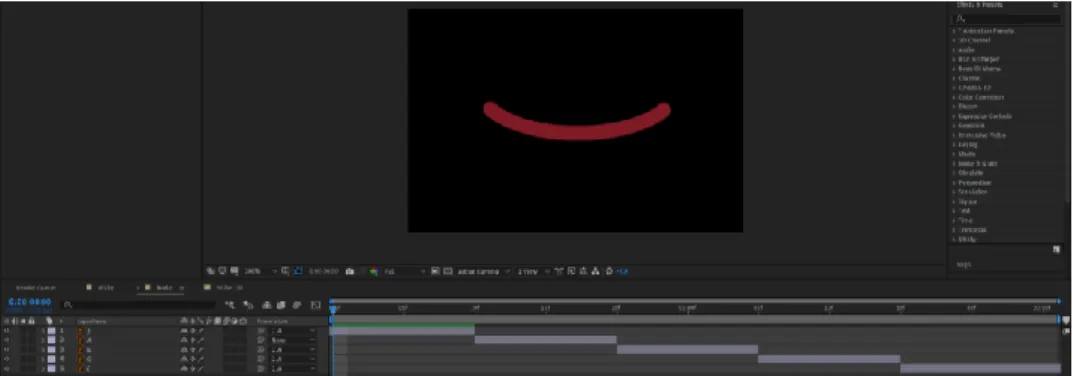Open the magnification ratio dropdown
Screen dimensions: 1077x376
click(260, 272)
